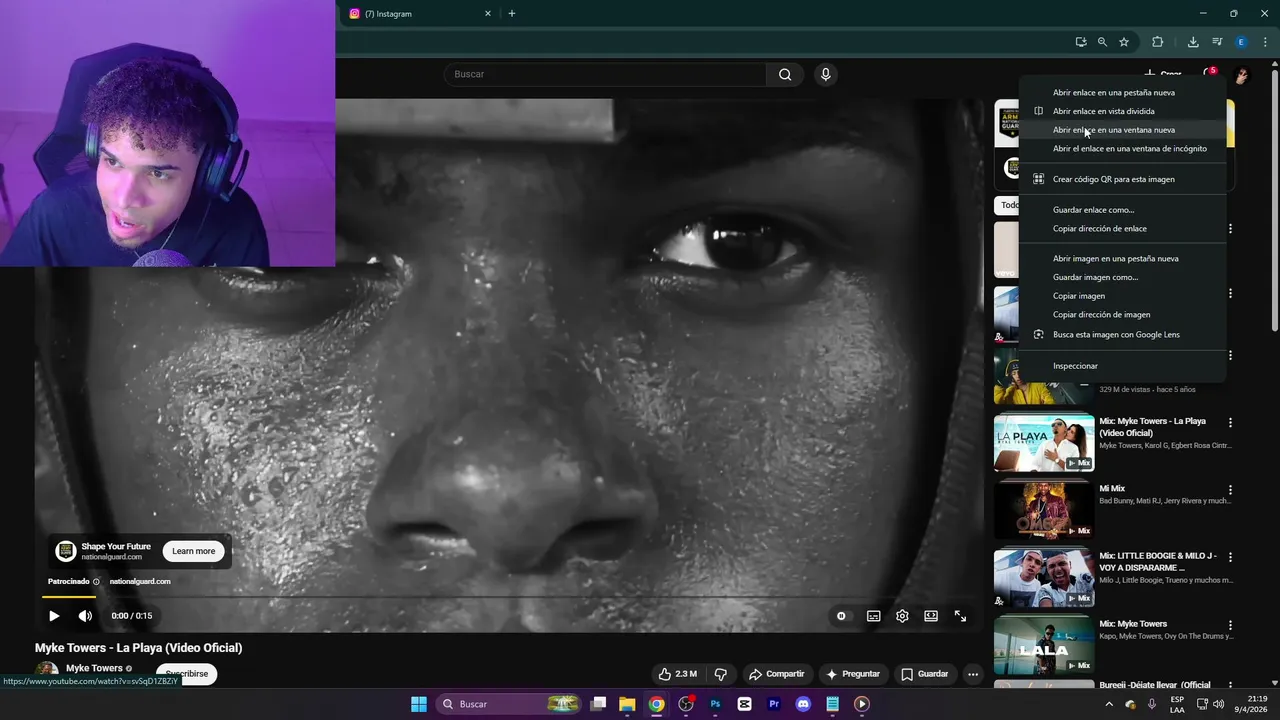Open the Mi Mix playlist thumbnail
Viewport: 1280px width, 720px height.
[x=1044, y=509]
